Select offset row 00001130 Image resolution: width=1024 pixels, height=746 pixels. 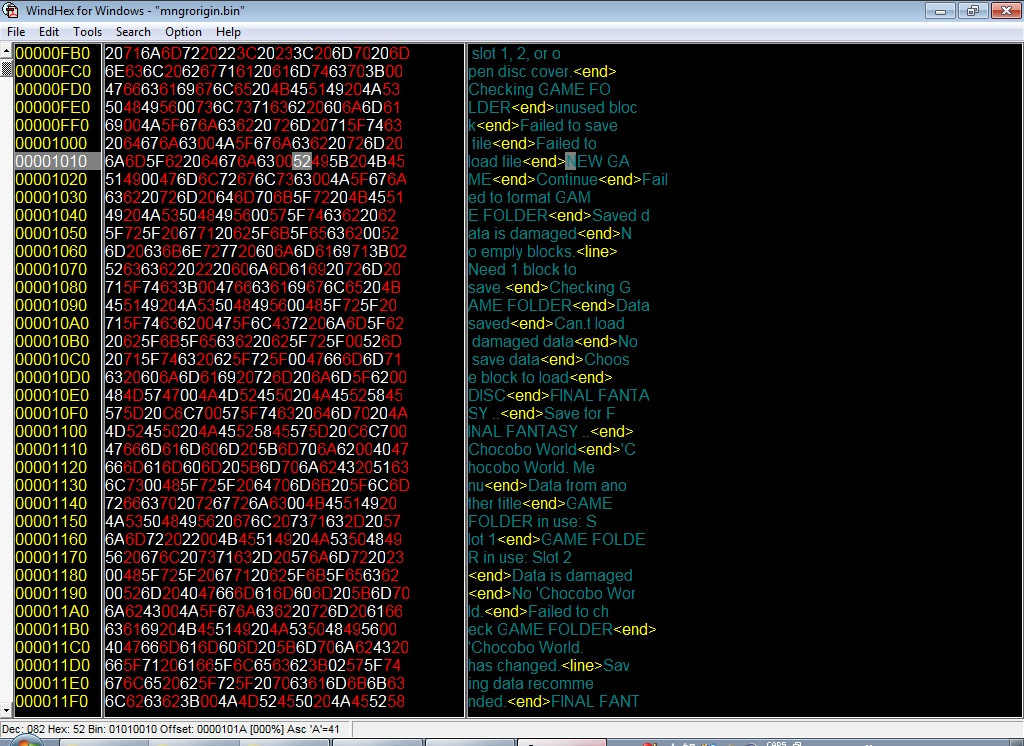pos(52,485)
